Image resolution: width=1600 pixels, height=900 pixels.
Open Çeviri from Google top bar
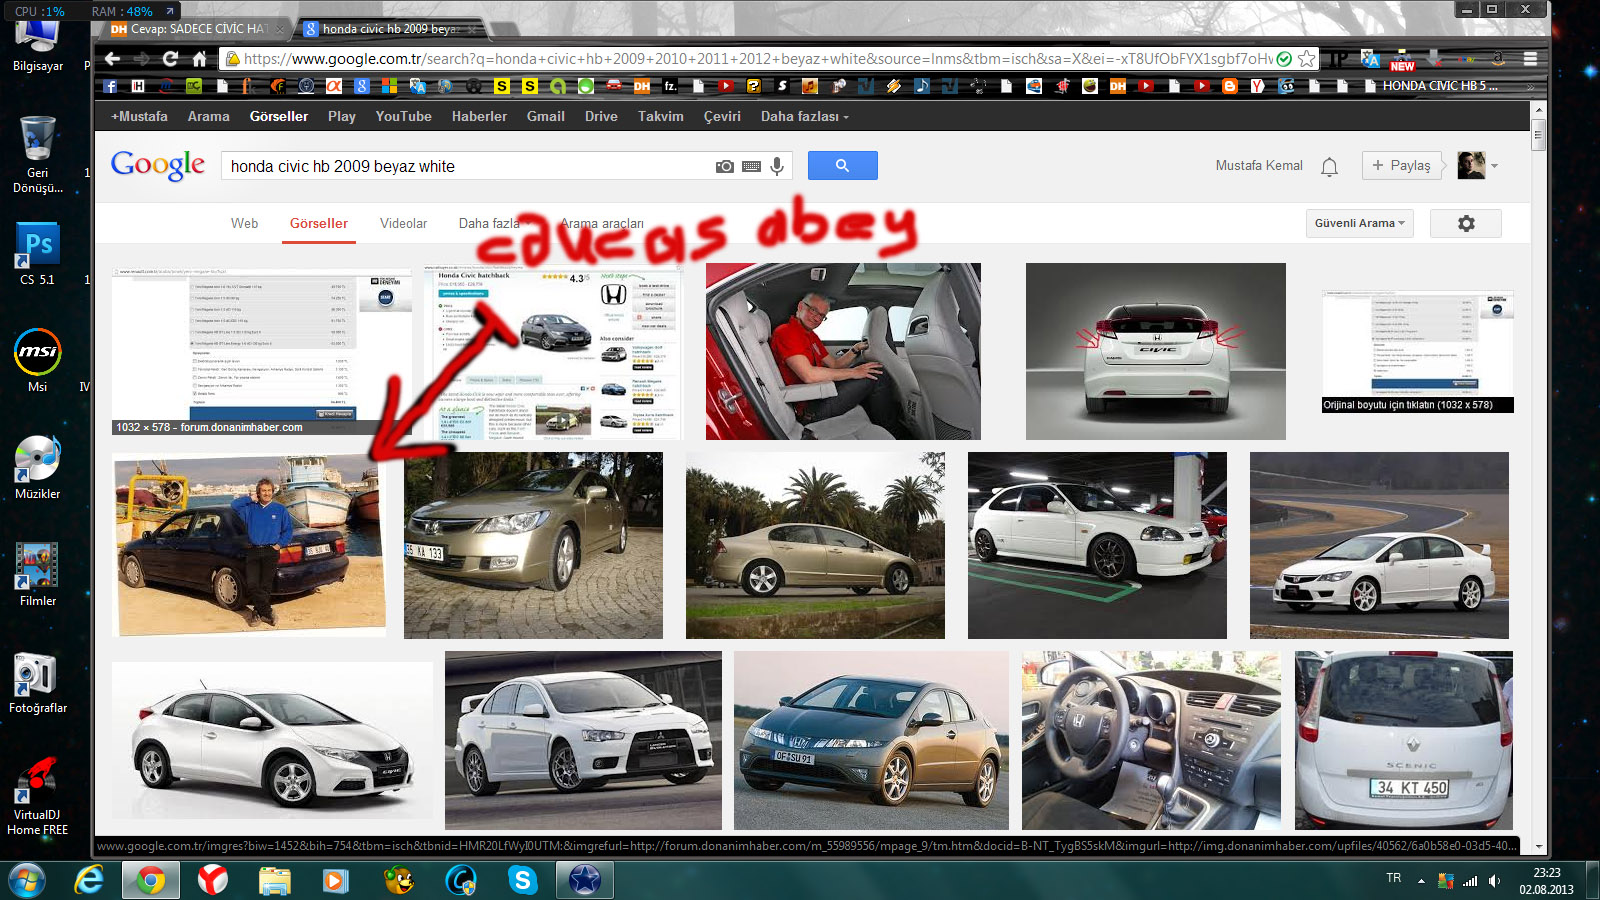point(722,116)
